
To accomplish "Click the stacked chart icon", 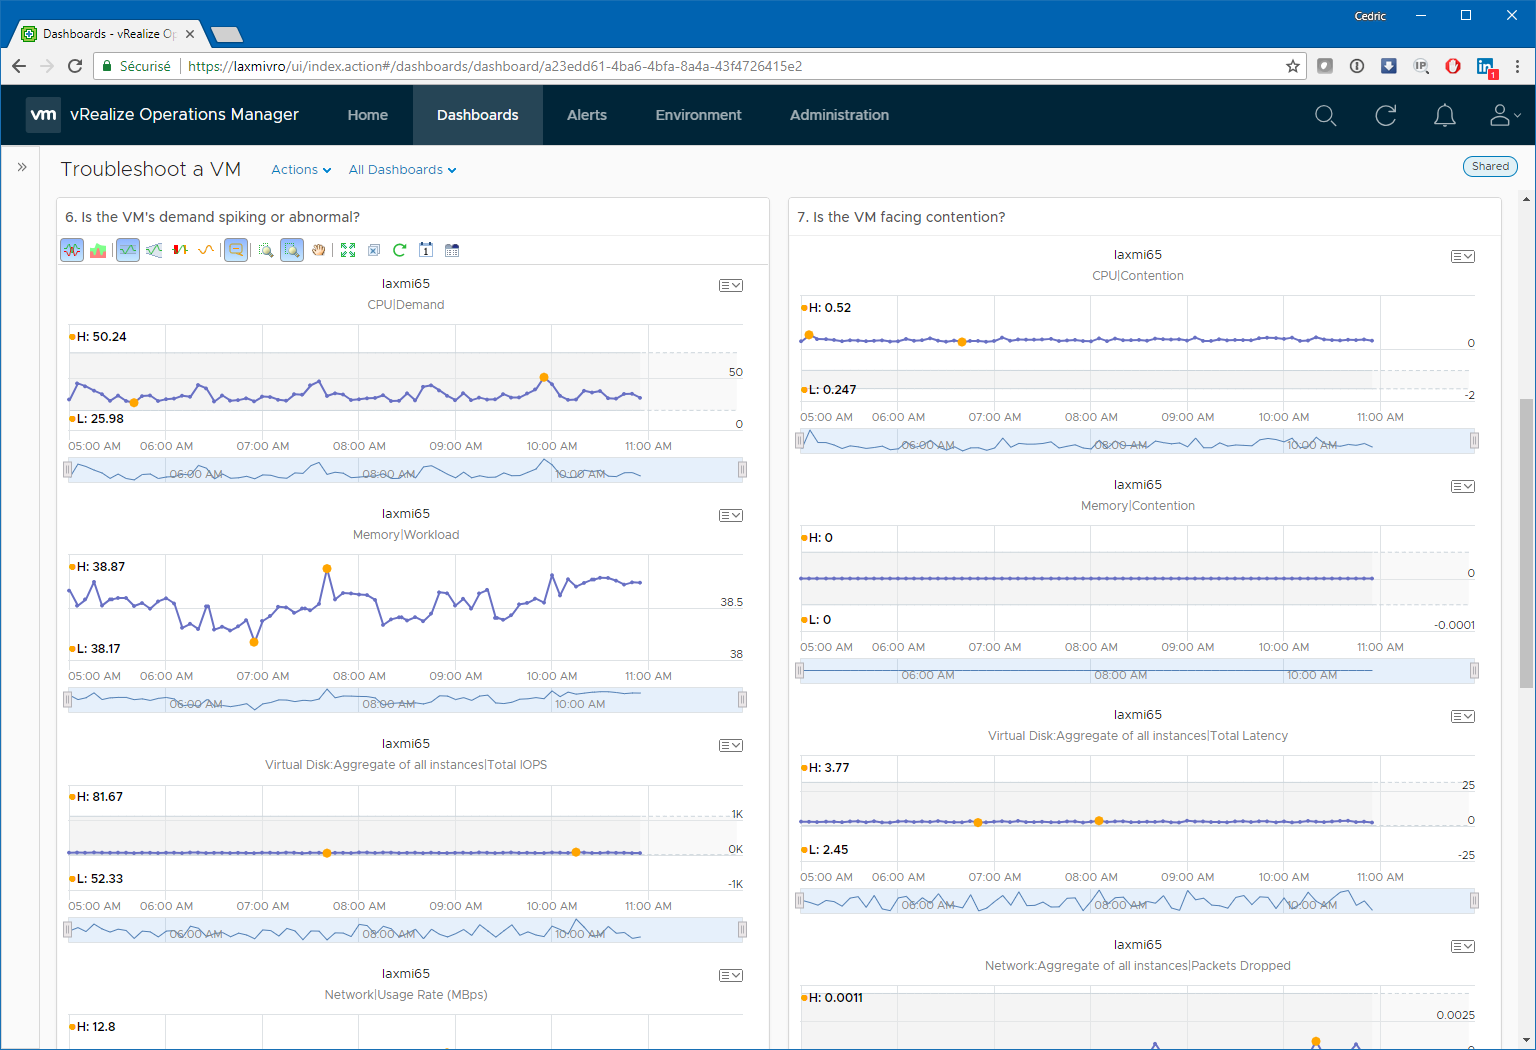I will coord(98,250).
